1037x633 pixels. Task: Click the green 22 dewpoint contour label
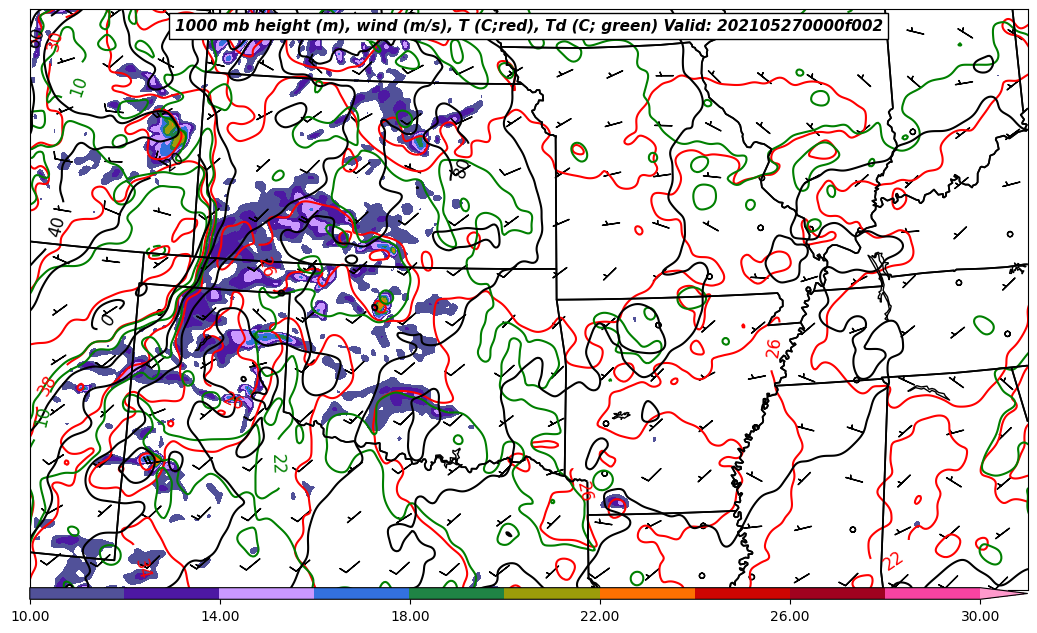(x=279, y=463)
